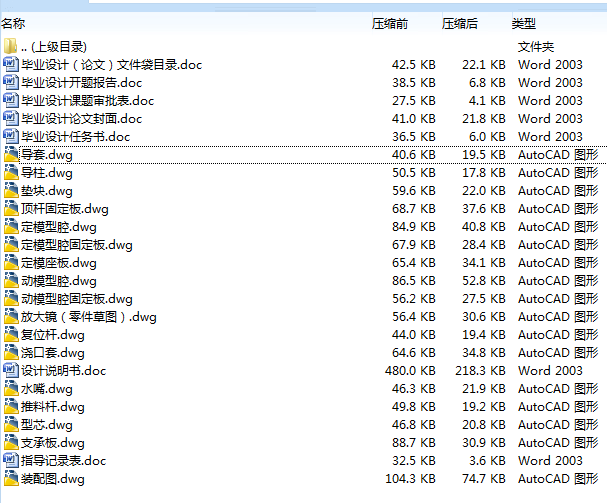
Task: Click Word icon of 指导记录表.doc
Action: [11, 460]
